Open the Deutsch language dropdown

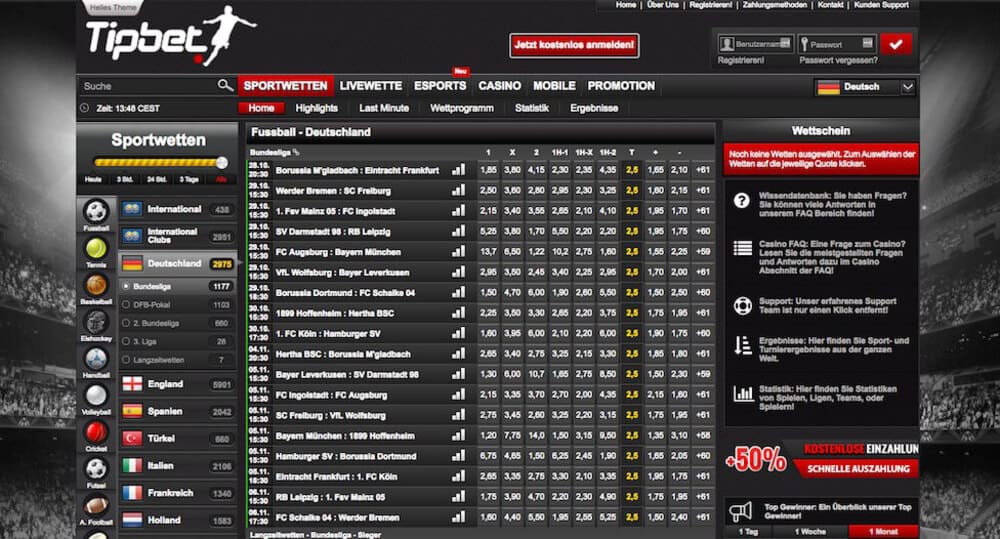tap(865, 87)
